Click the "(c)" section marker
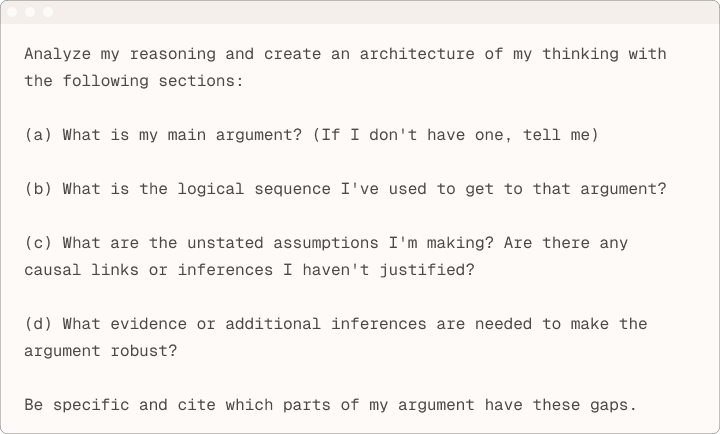The height and width of the screenshot is (434, 720). (38, 243)
